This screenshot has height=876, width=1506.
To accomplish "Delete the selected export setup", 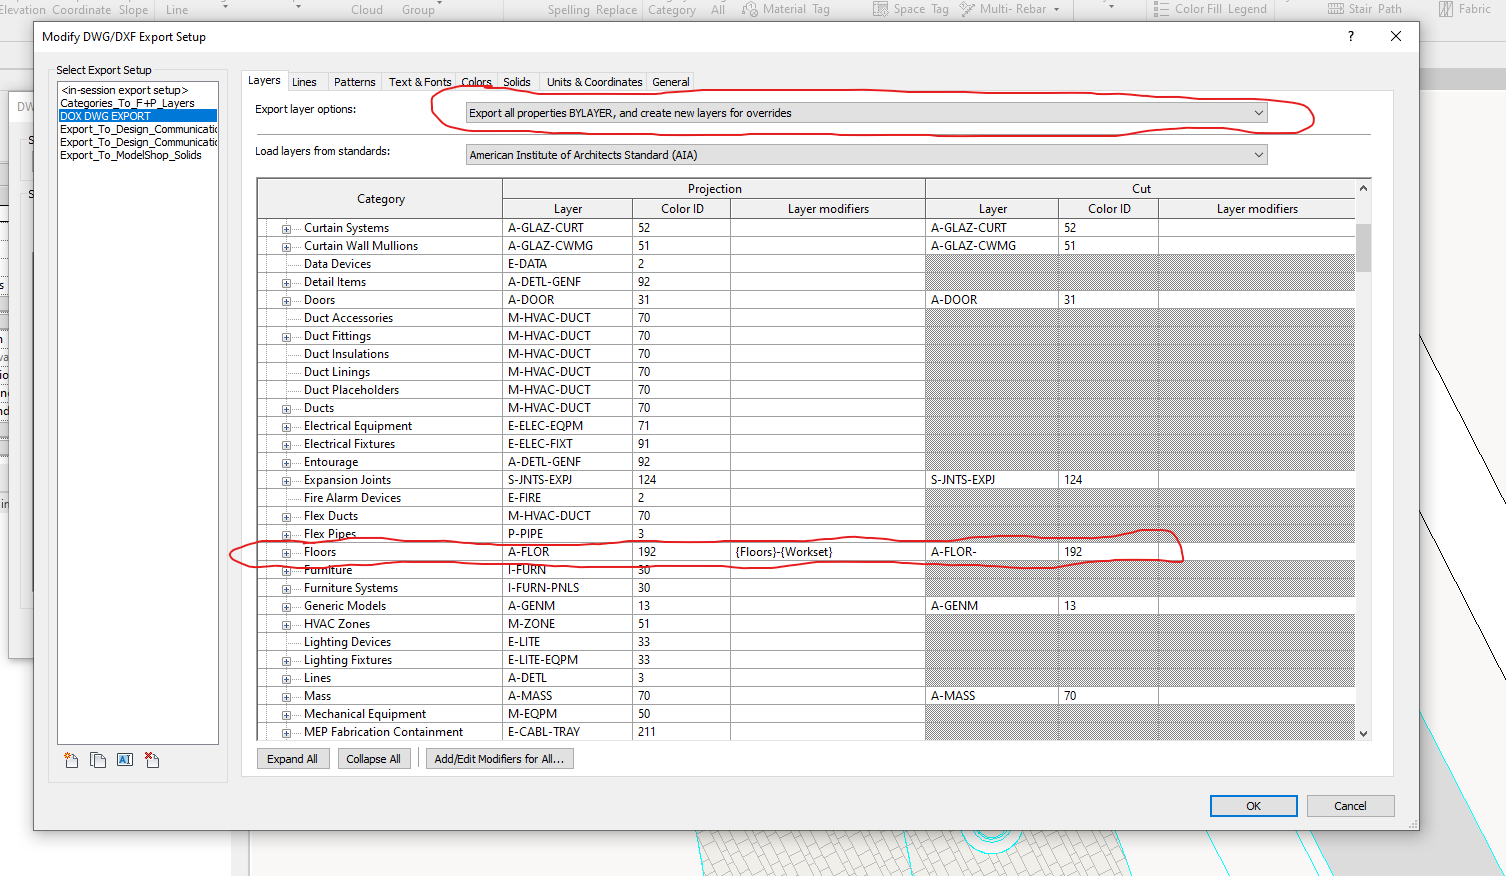I will [x=152, y=760].
